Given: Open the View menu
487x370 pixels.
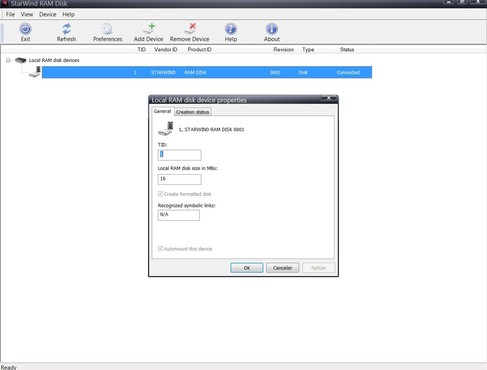Looking at the screenshot, I should tap(27, 14).
